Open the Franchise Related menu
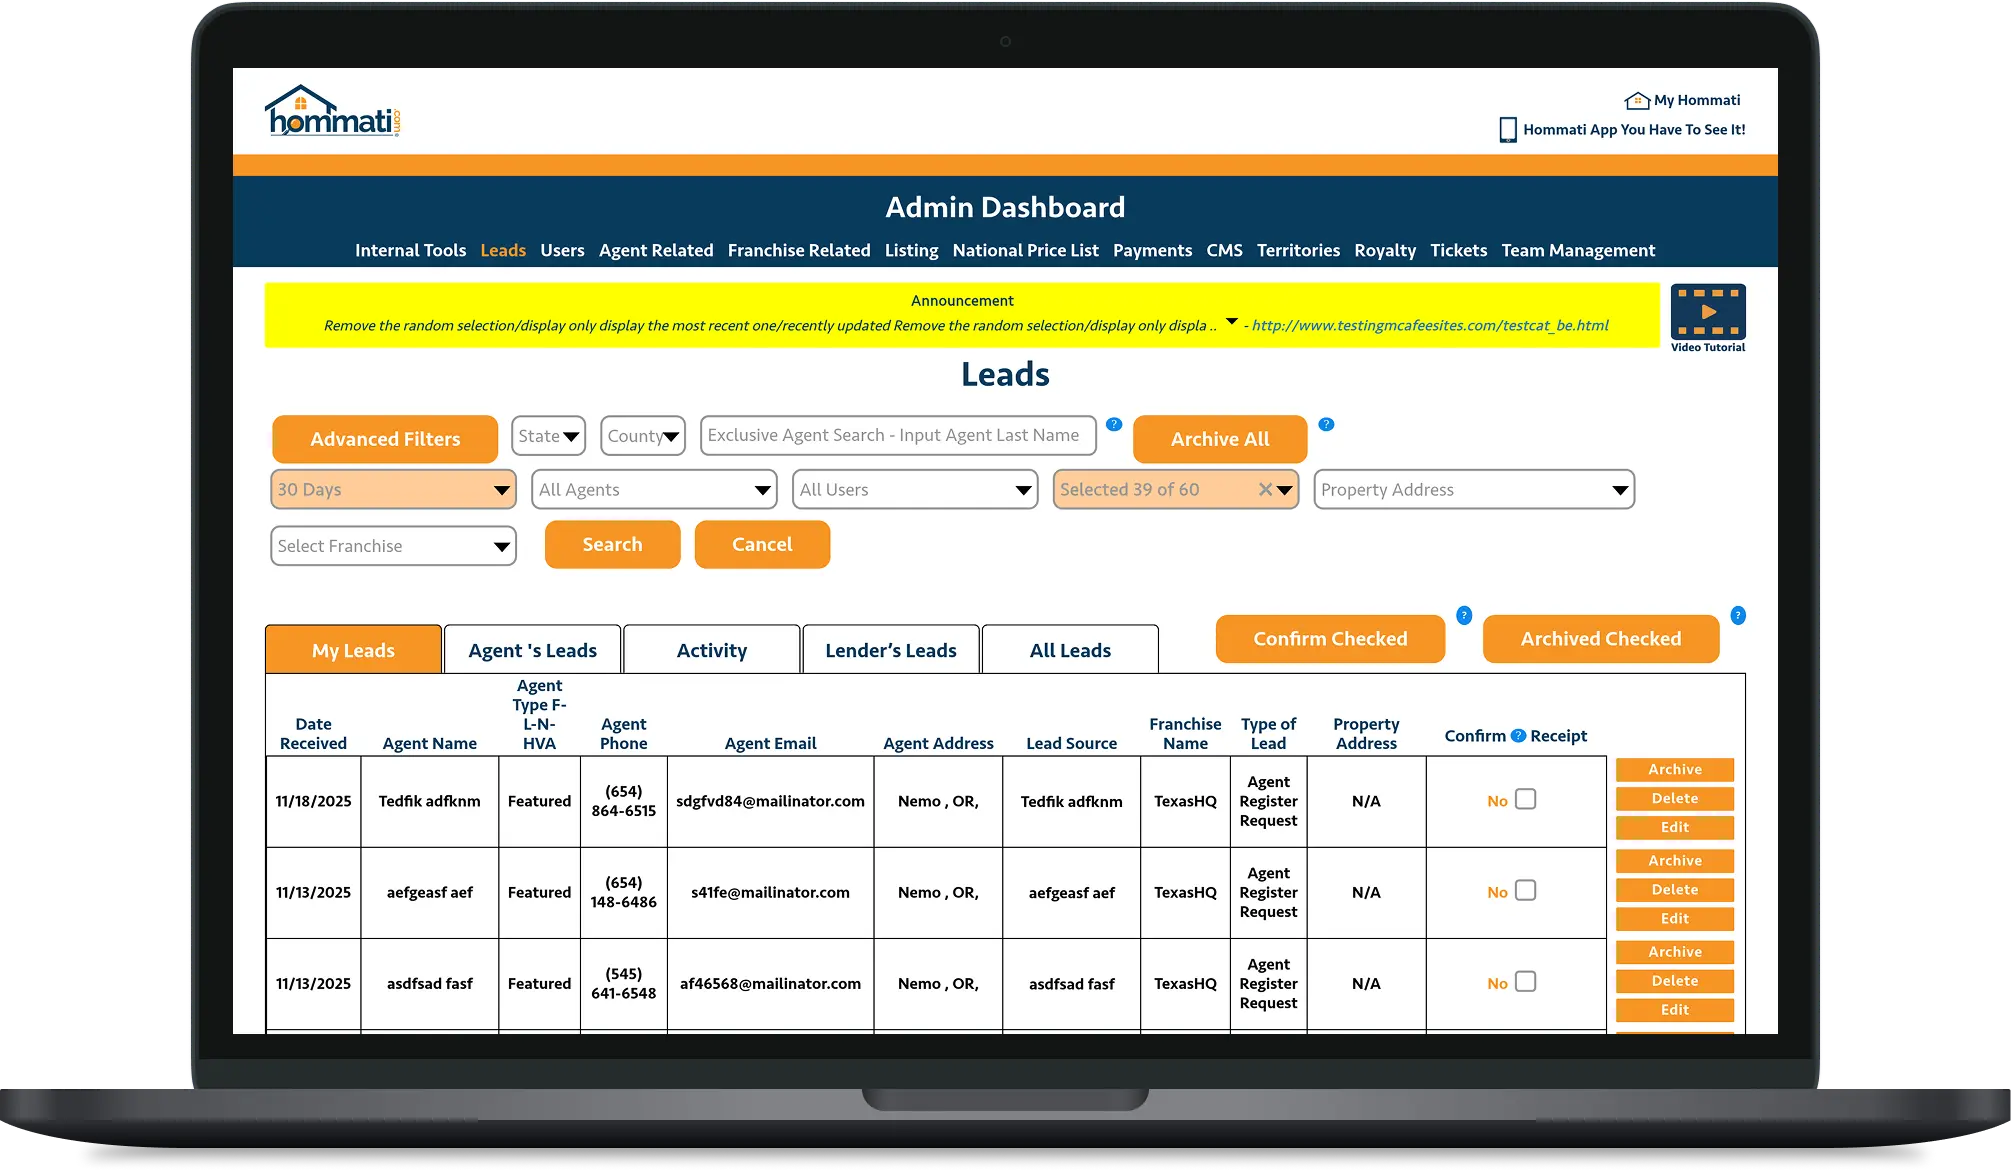Image resolution: width=2011 pixels, height=1171 pixels. coord(798,250)
